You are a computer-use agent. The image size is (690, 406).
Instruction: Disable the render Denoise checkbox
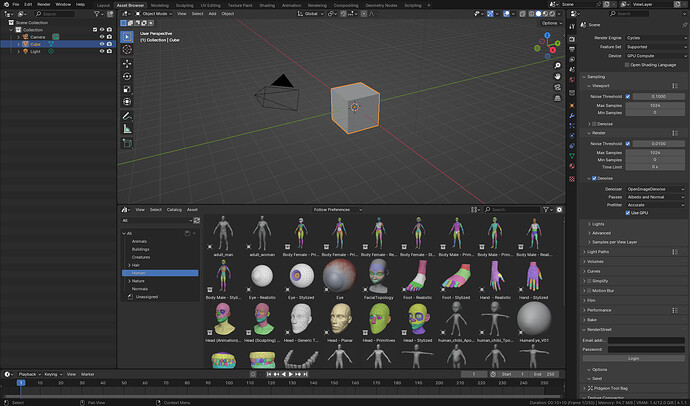tap(594, 178)
